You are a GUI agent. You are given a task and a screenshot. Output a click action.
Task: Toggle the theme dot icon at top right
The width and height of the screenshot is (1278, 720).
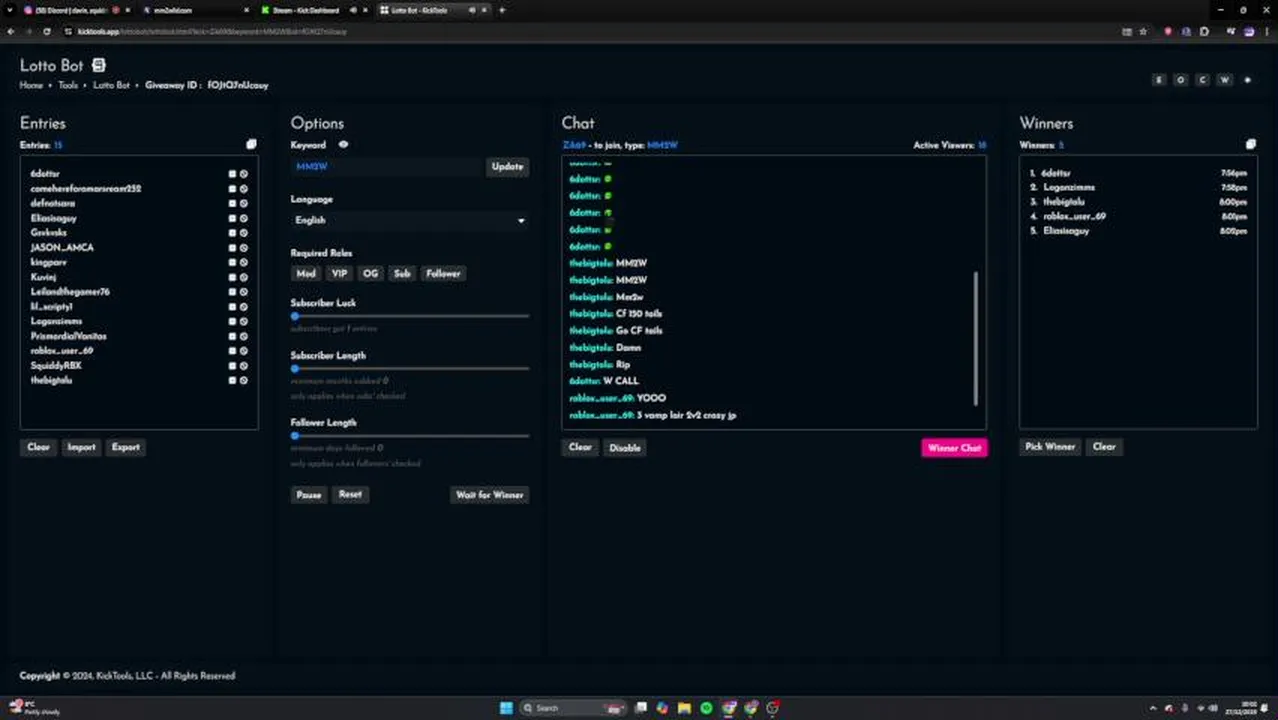point(1247,80)
